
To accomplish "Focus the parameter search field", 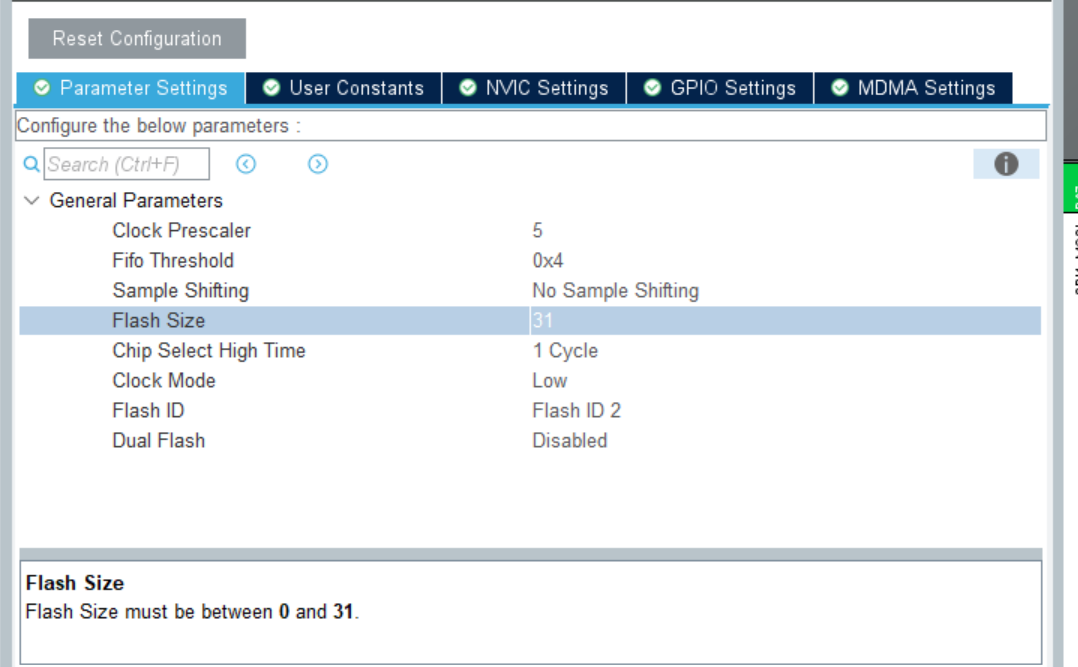I will pos(126,164).
